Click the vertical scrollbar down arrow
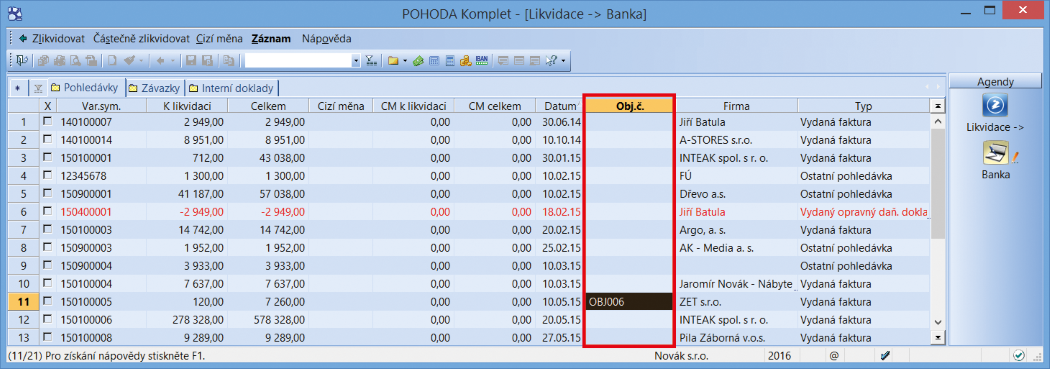Screen dimensions: 1050x369 click(938, 321)
